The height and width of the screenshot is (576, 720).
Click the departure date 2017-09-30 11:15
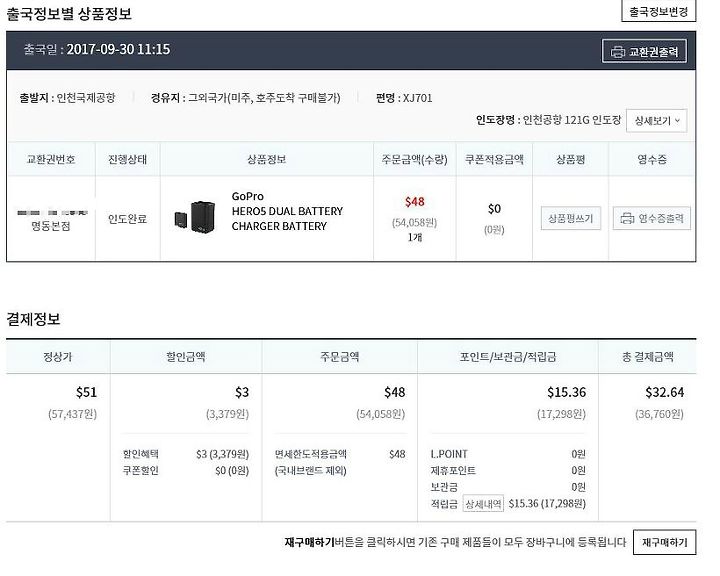click(118, 49)
